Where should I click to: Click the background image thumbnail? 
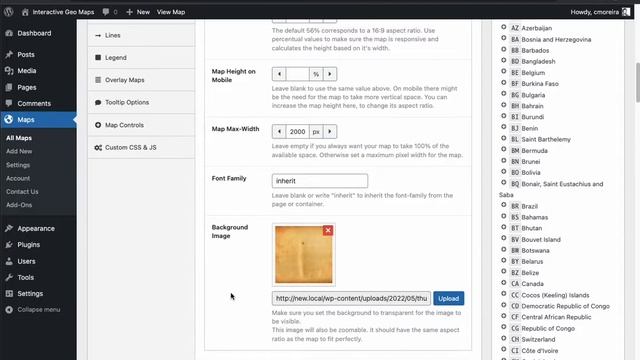point(304,255)
